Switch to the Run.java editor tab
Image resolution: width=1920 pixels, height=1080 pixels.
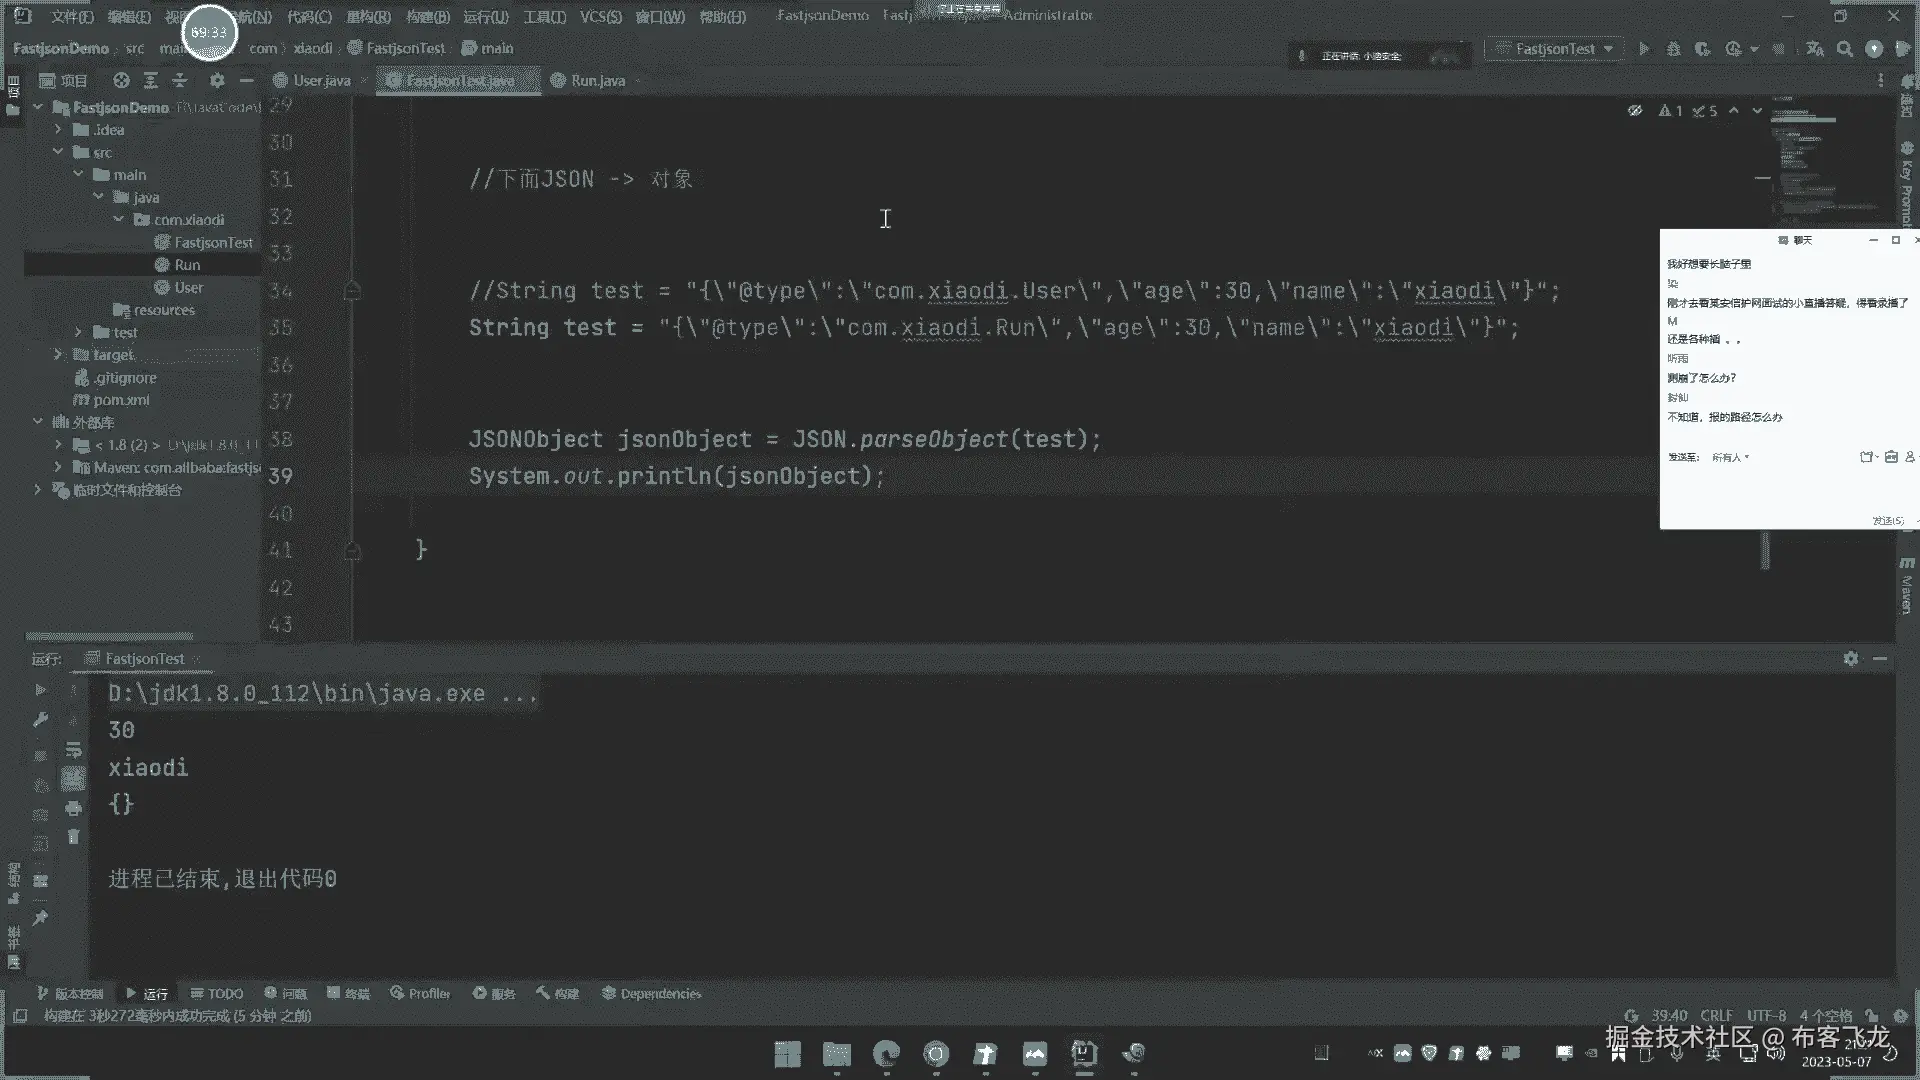click(x=597, y=81)
